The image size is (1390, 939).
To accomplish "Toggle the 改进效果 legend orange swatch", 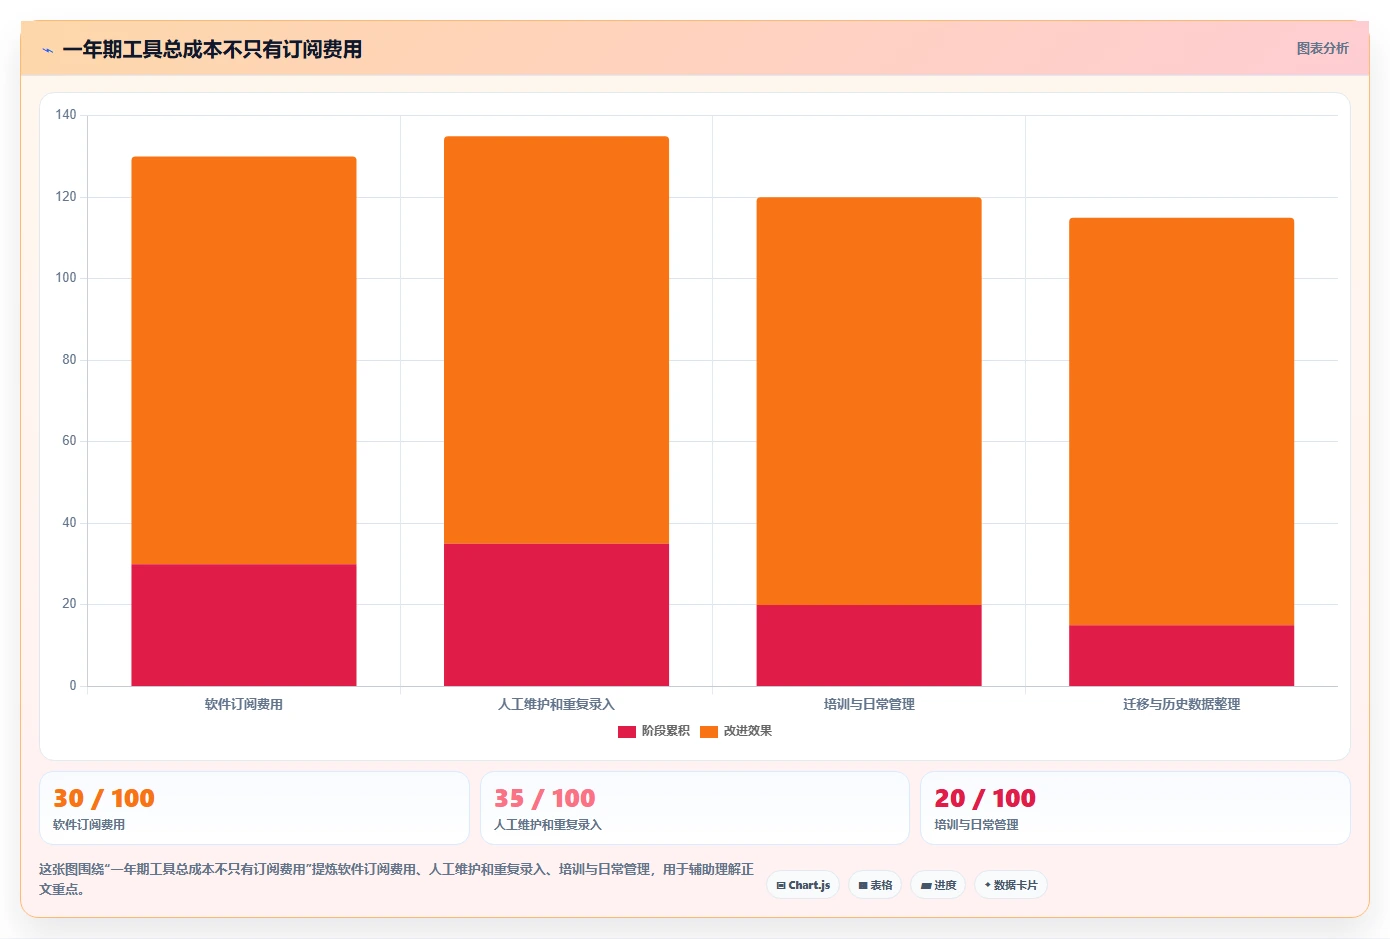I will pyautogui.click(x=709, y=732).
